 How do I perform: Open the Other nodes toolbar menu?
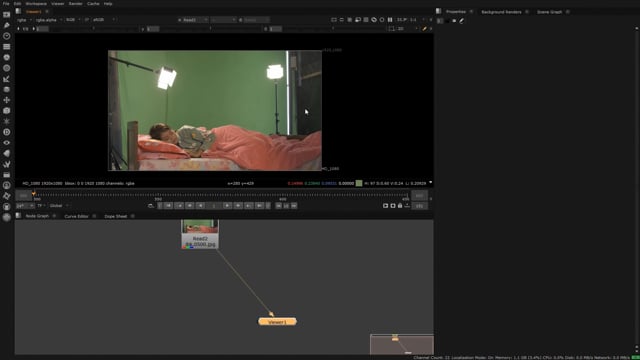(x=7, y=175)
